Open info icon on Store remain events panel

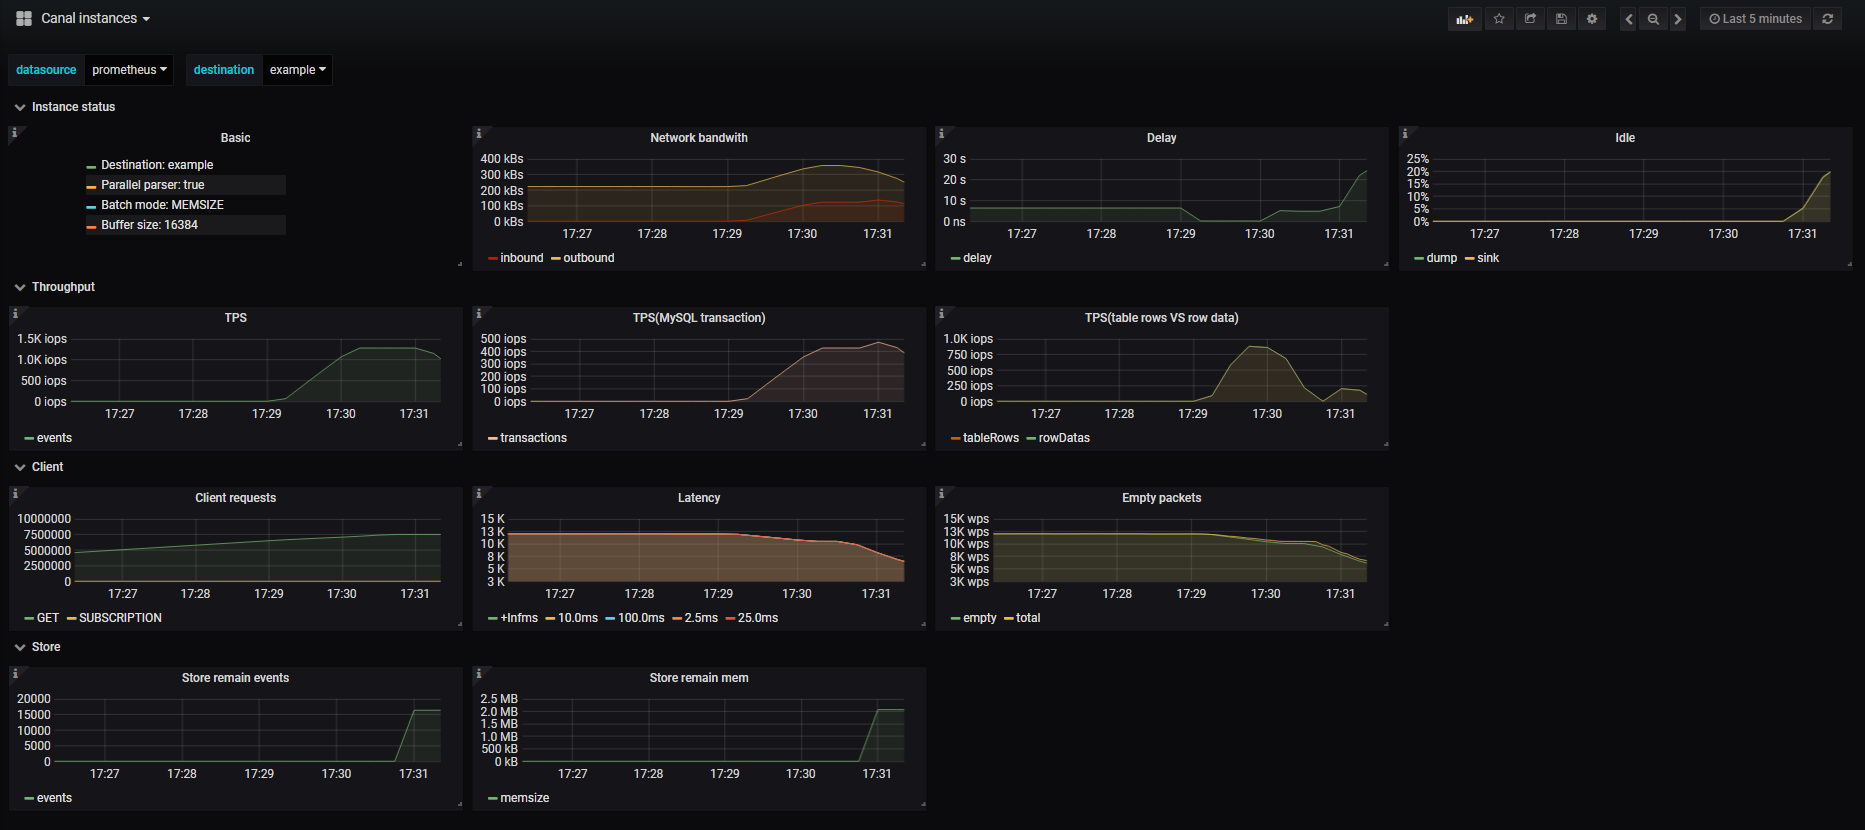click(x=15, y=673)
